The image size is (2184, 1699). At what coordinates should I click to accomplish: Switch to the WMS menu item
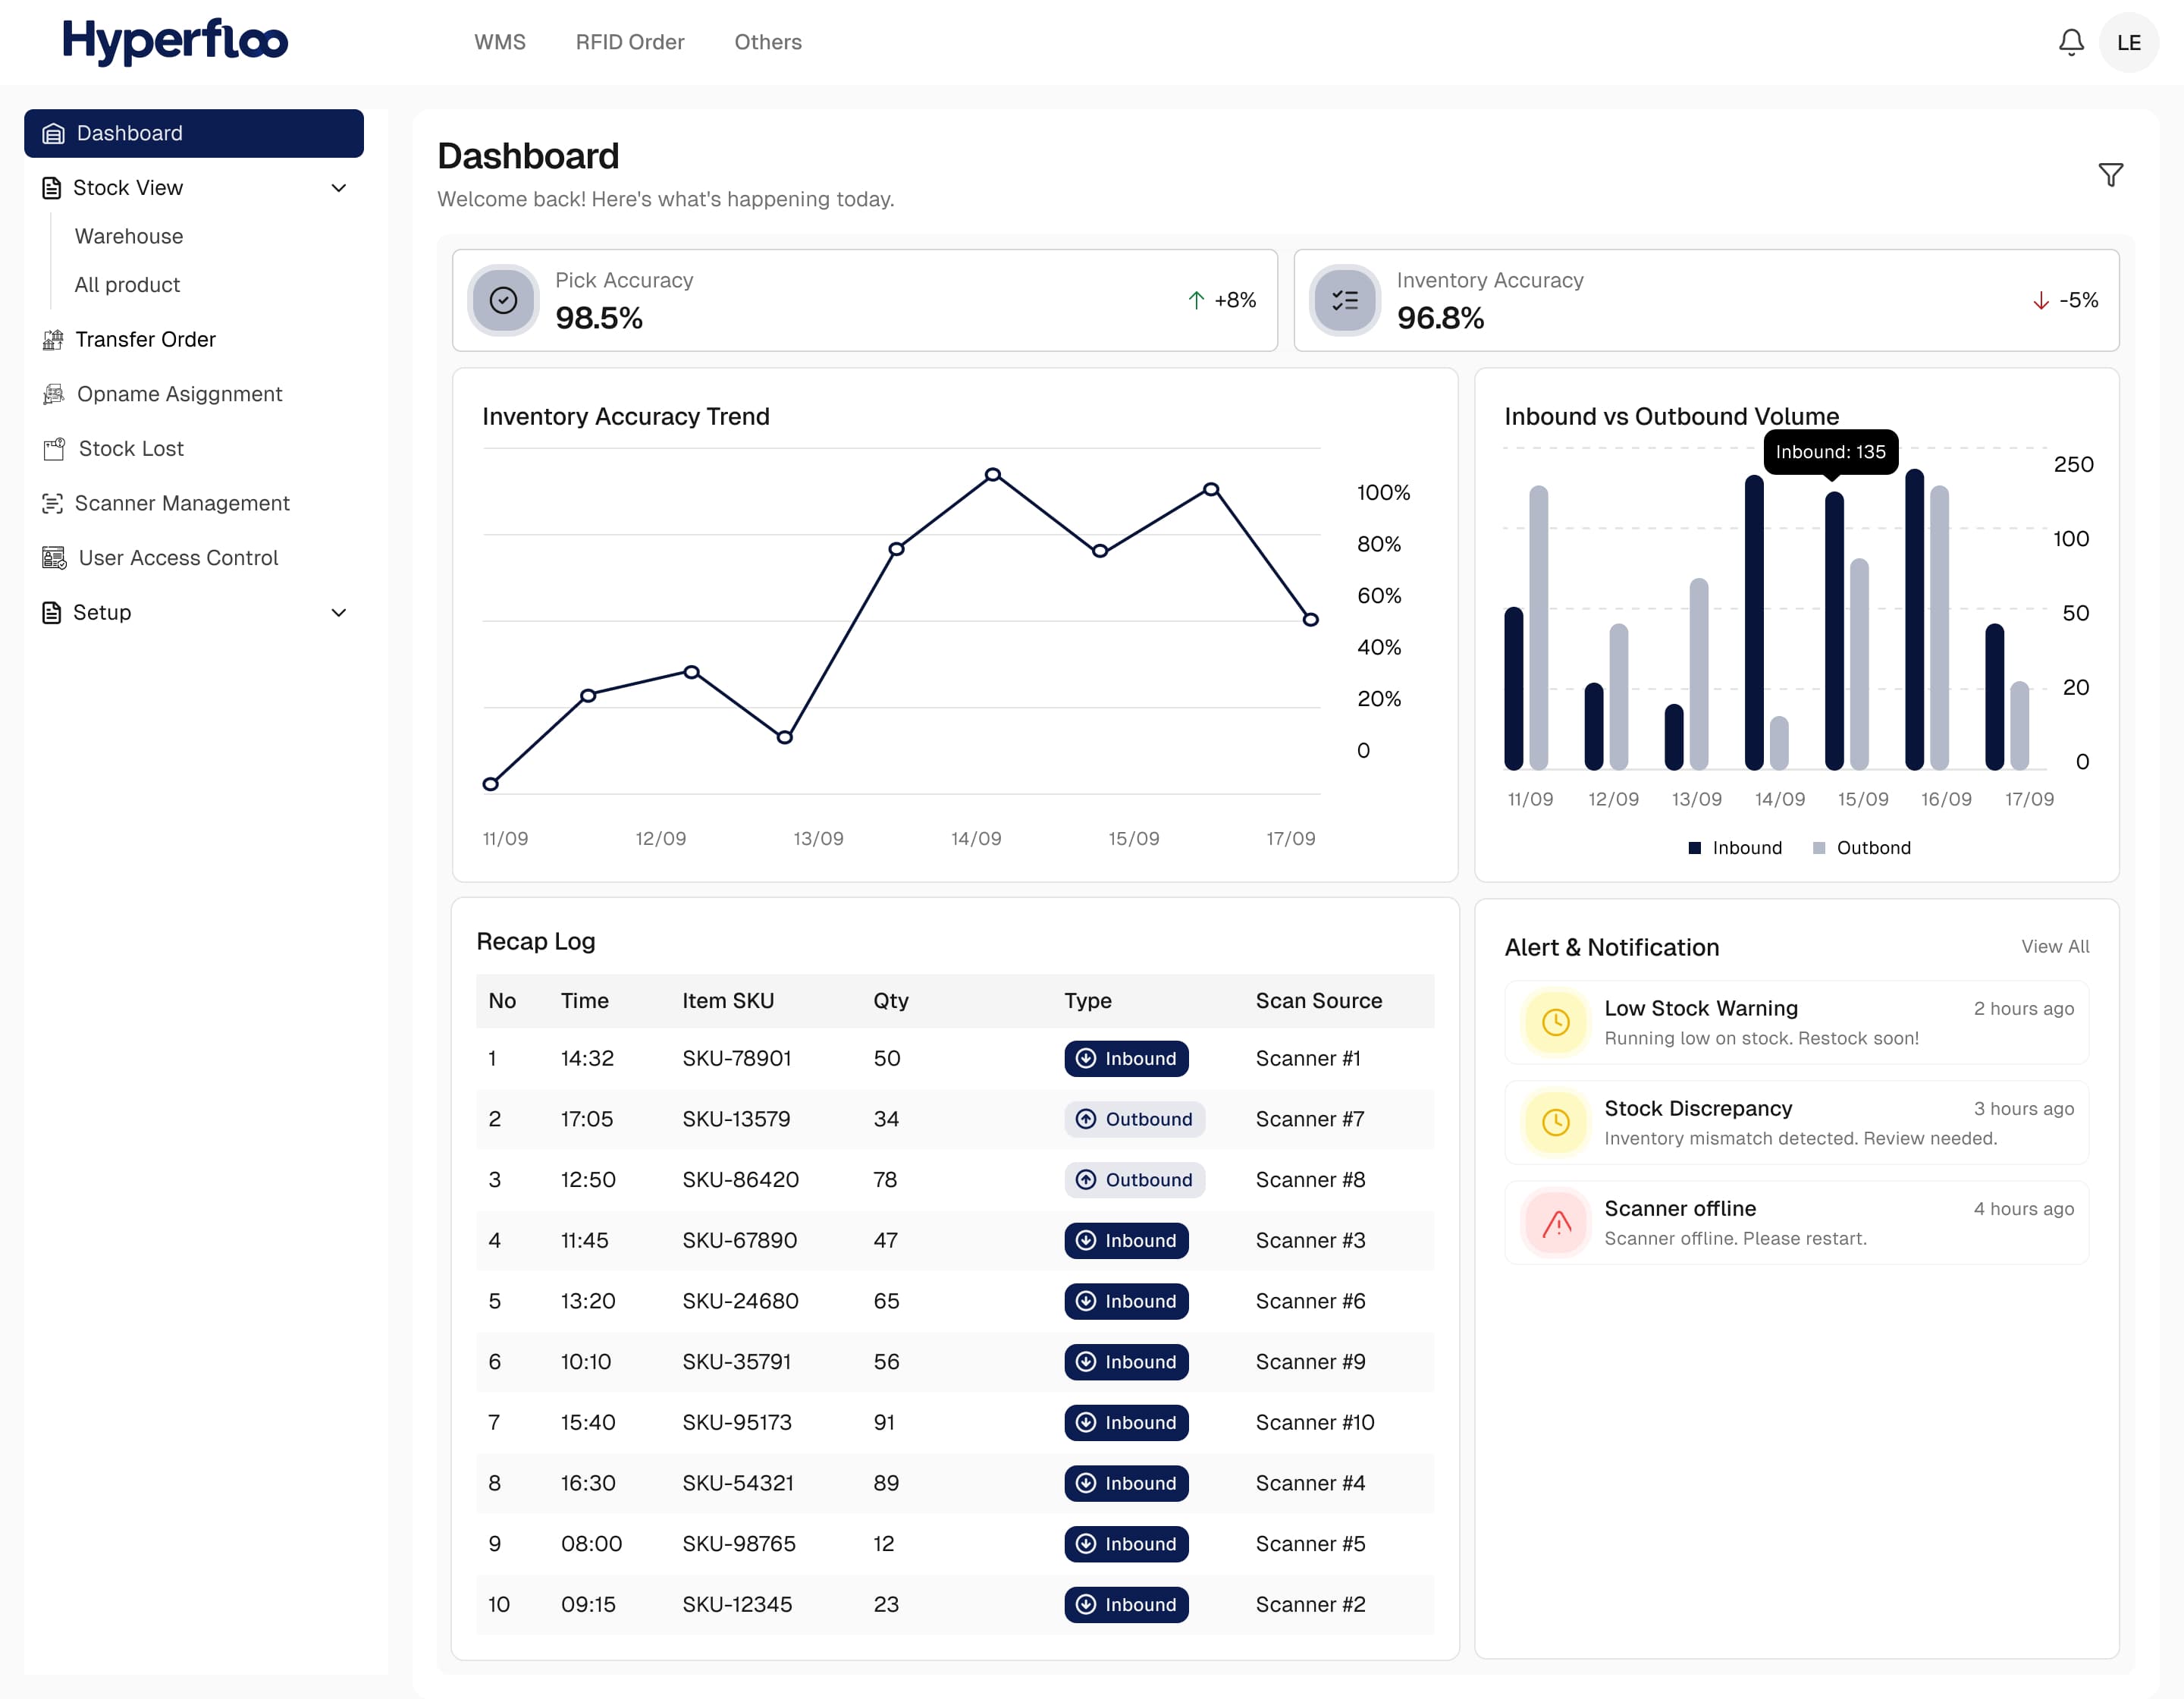(500, 42)
